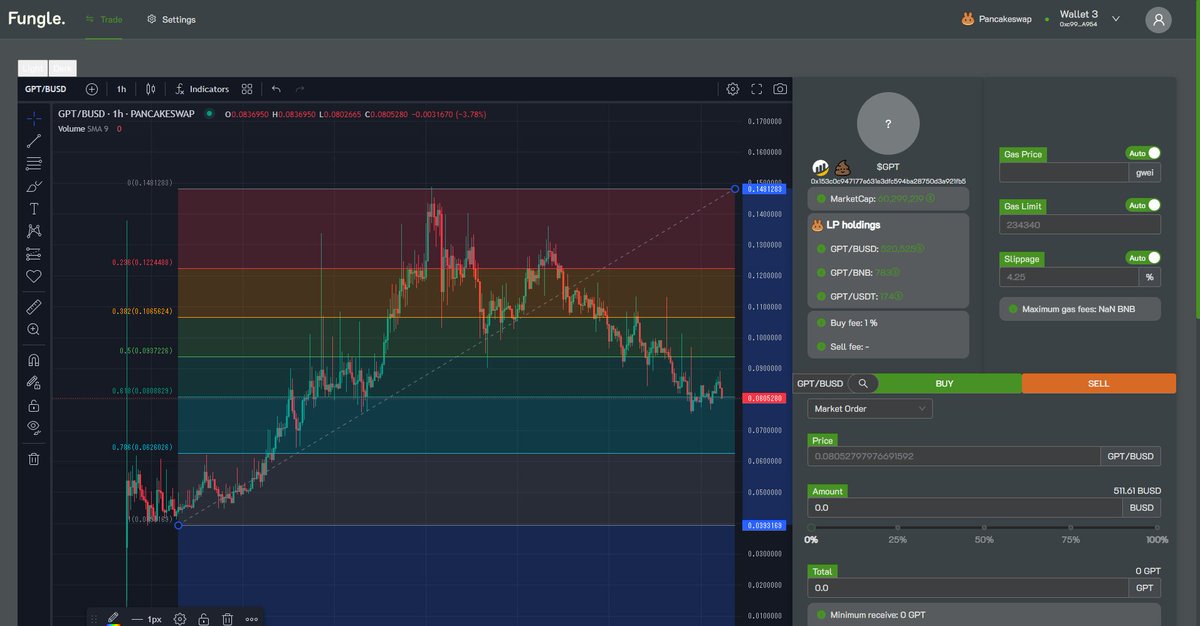Open the Market Order dropdown
The width and height of the screenshot is (1200, 626).
click(x=870, y=408)
